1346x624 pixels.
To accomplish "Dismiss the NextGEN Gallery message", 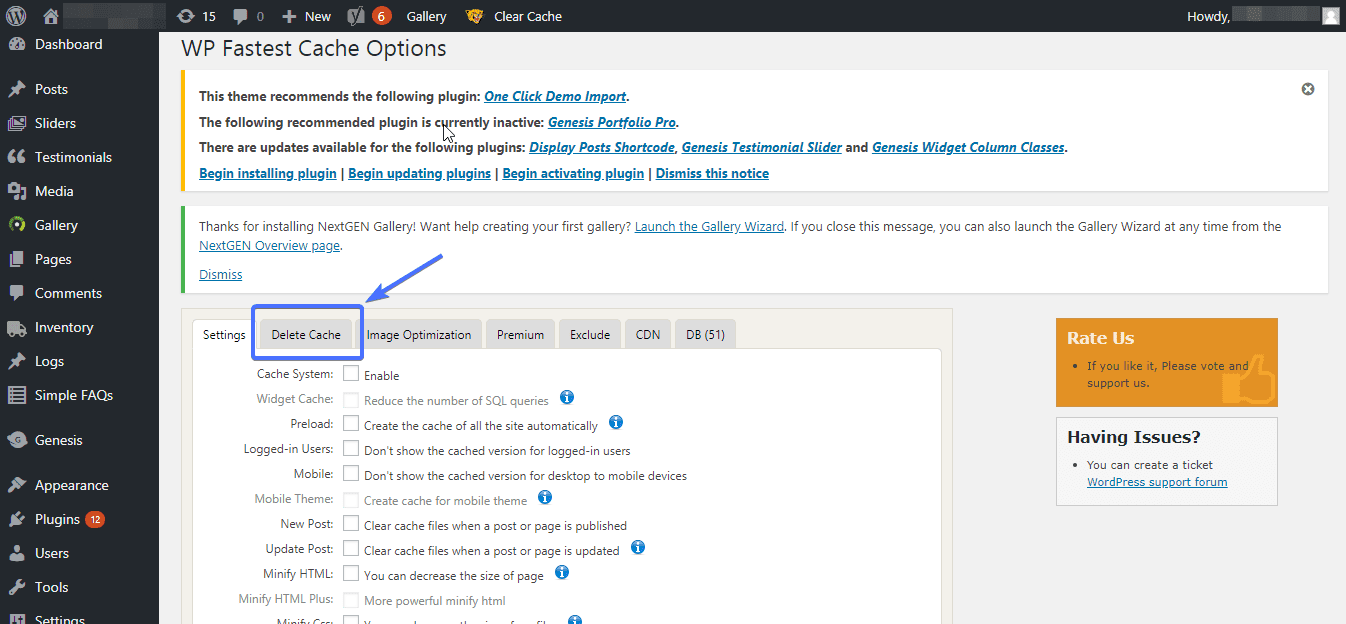I will coord(220,274).
